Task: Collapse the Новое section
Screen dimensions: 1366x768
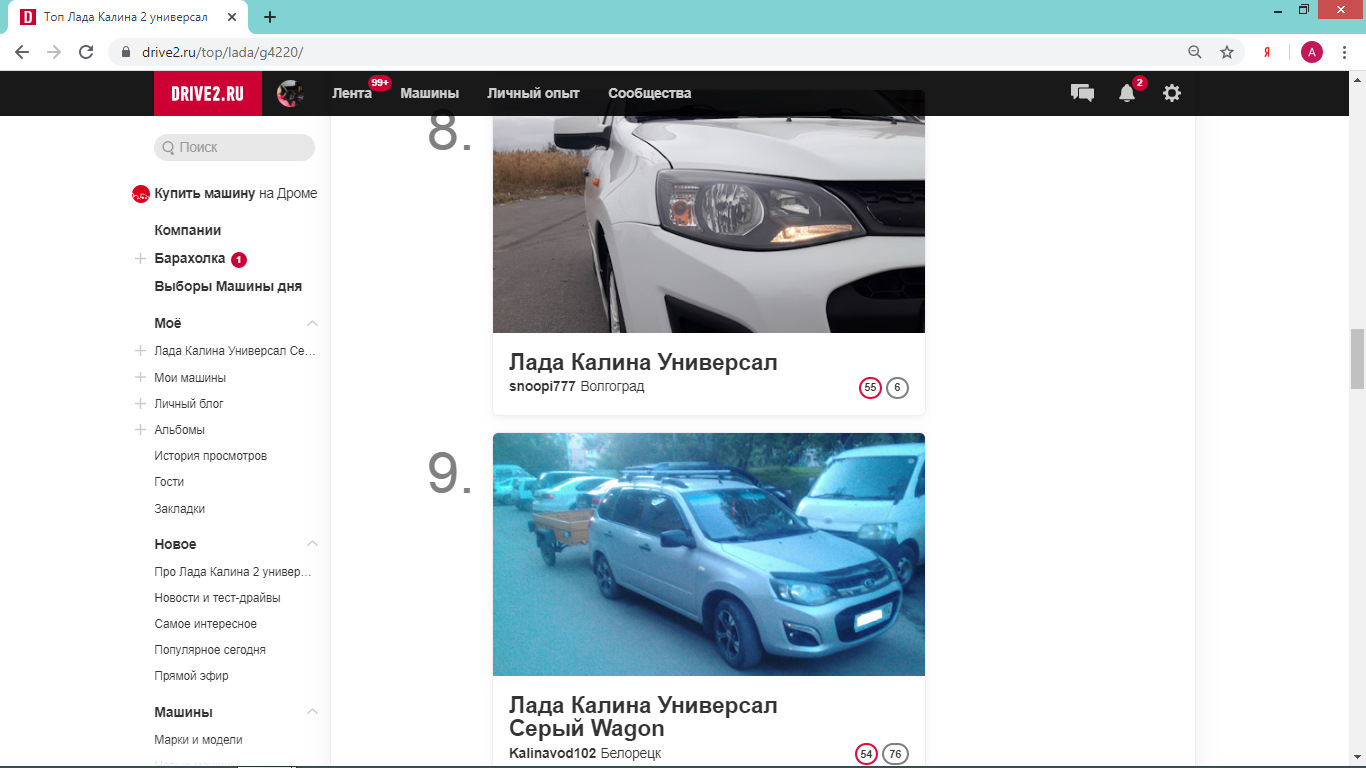Action: 312,544
